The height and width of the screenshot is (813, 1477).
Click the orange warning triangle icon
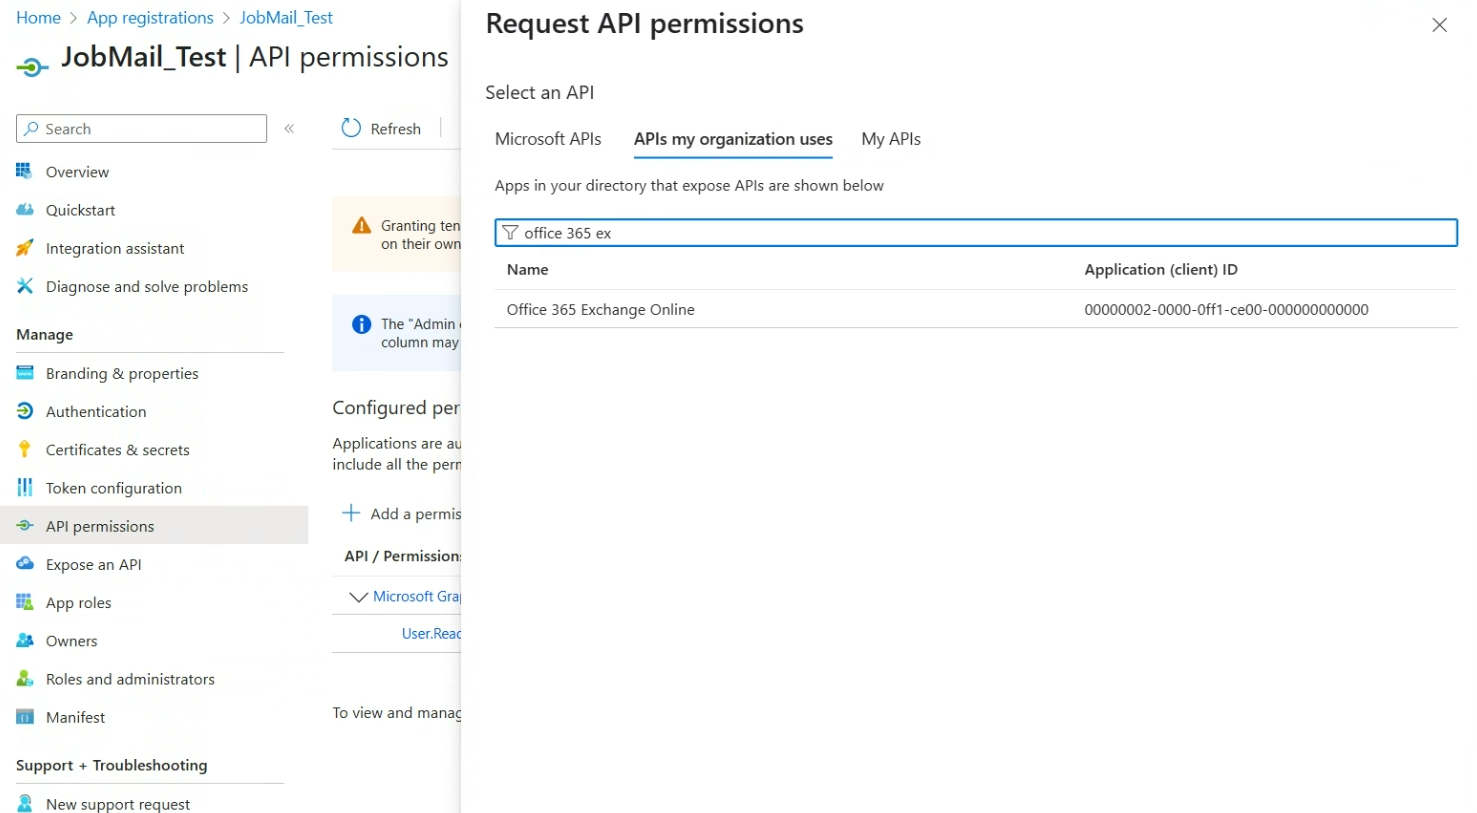point(362,226)
